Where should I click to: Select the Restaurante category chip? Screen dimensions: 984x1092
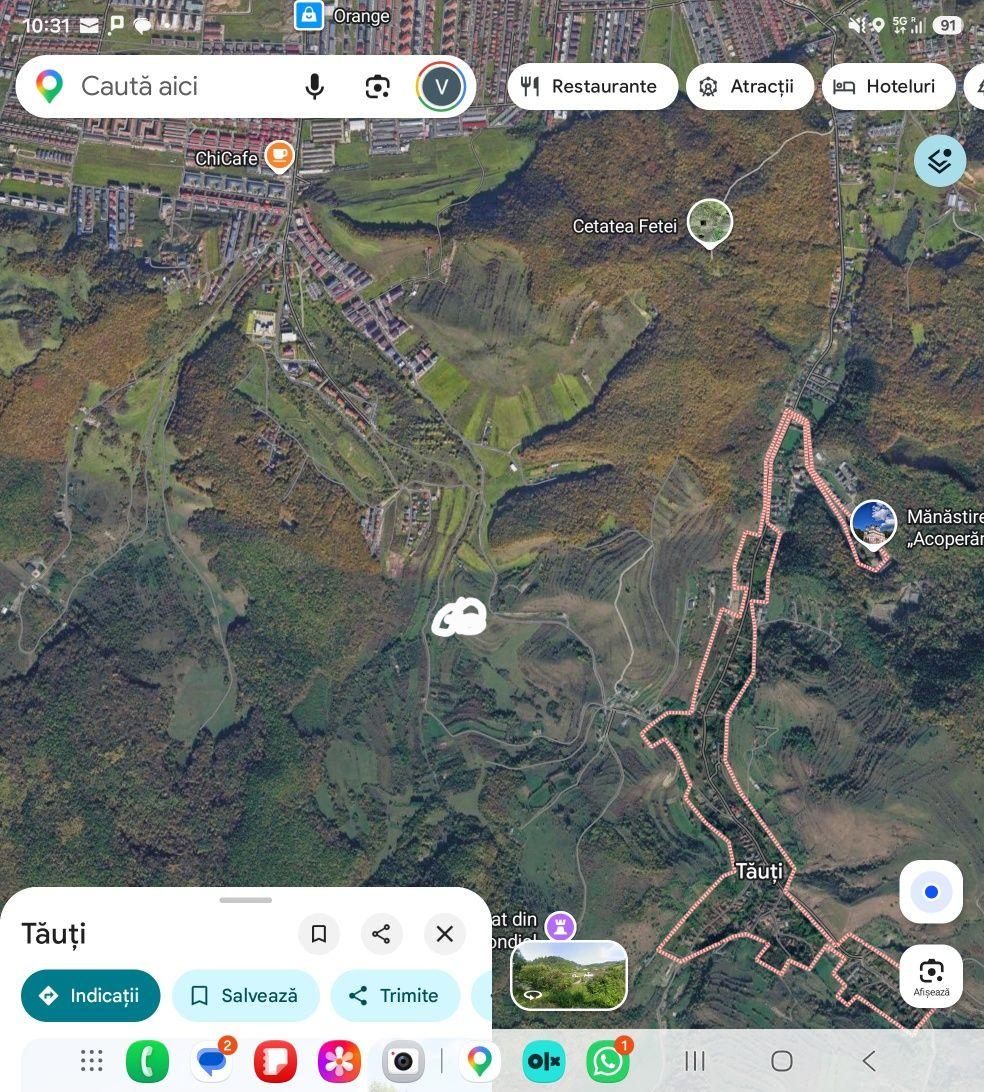click(x=593, y=86)
